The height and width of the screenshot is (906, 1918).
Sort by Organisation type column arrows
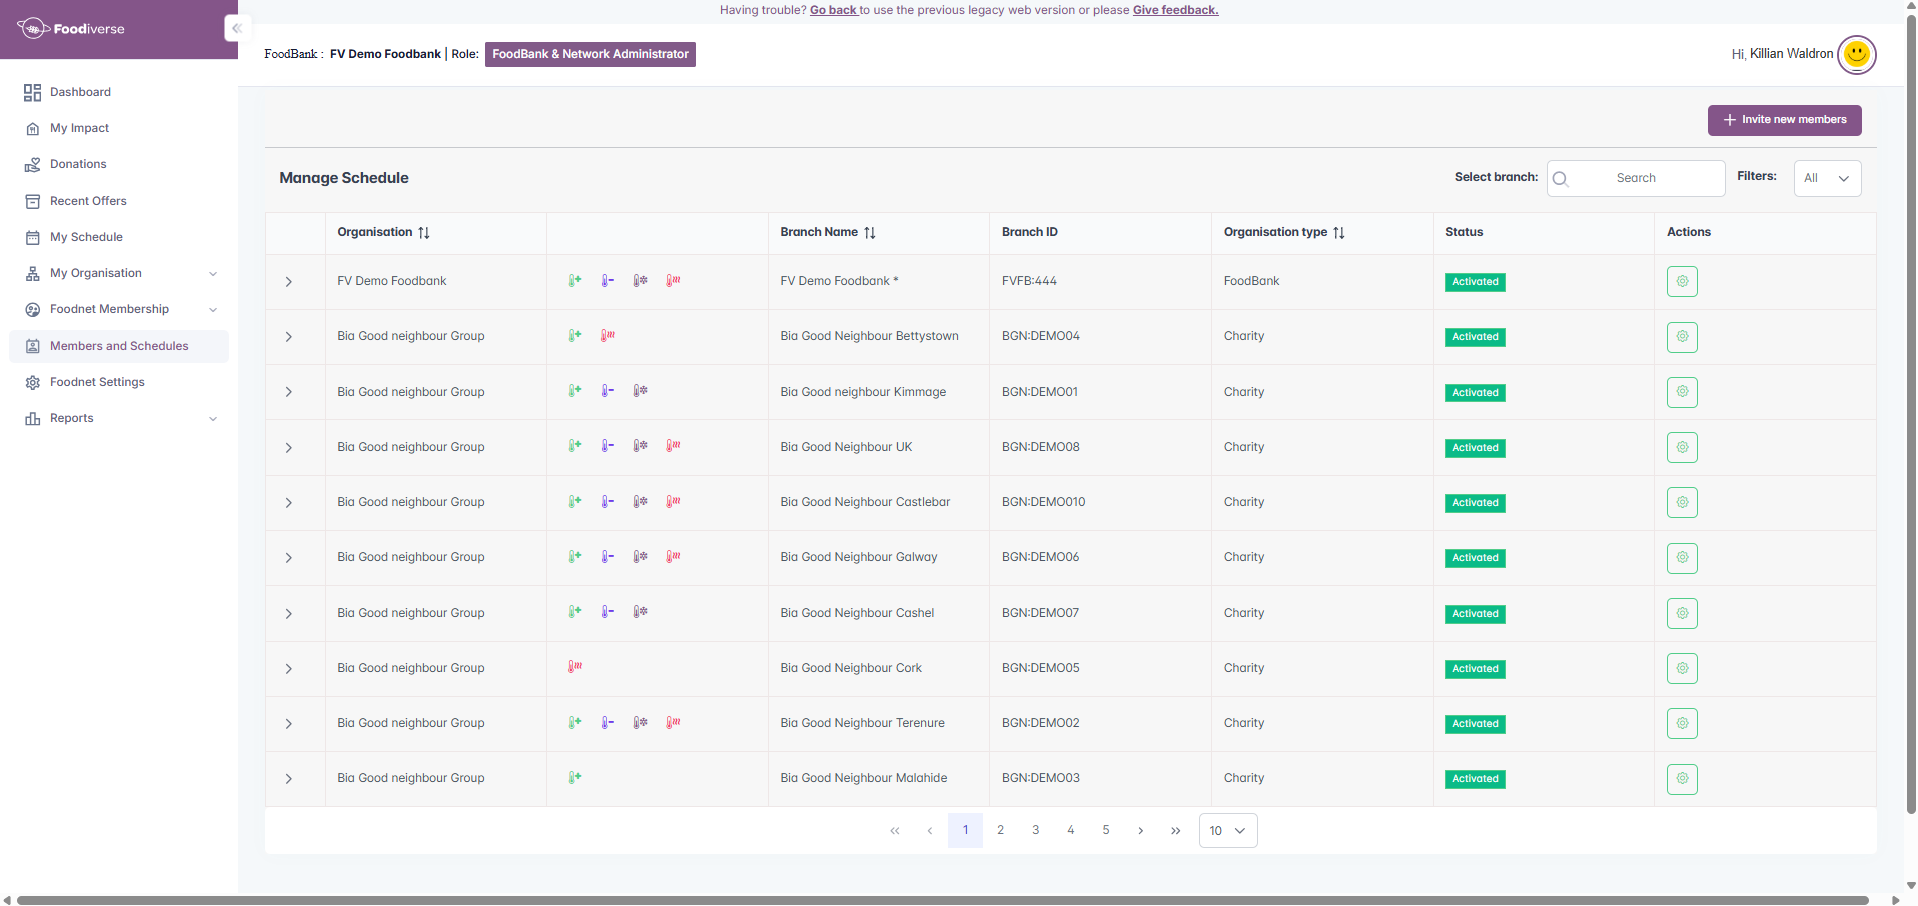coord(1339,233)
